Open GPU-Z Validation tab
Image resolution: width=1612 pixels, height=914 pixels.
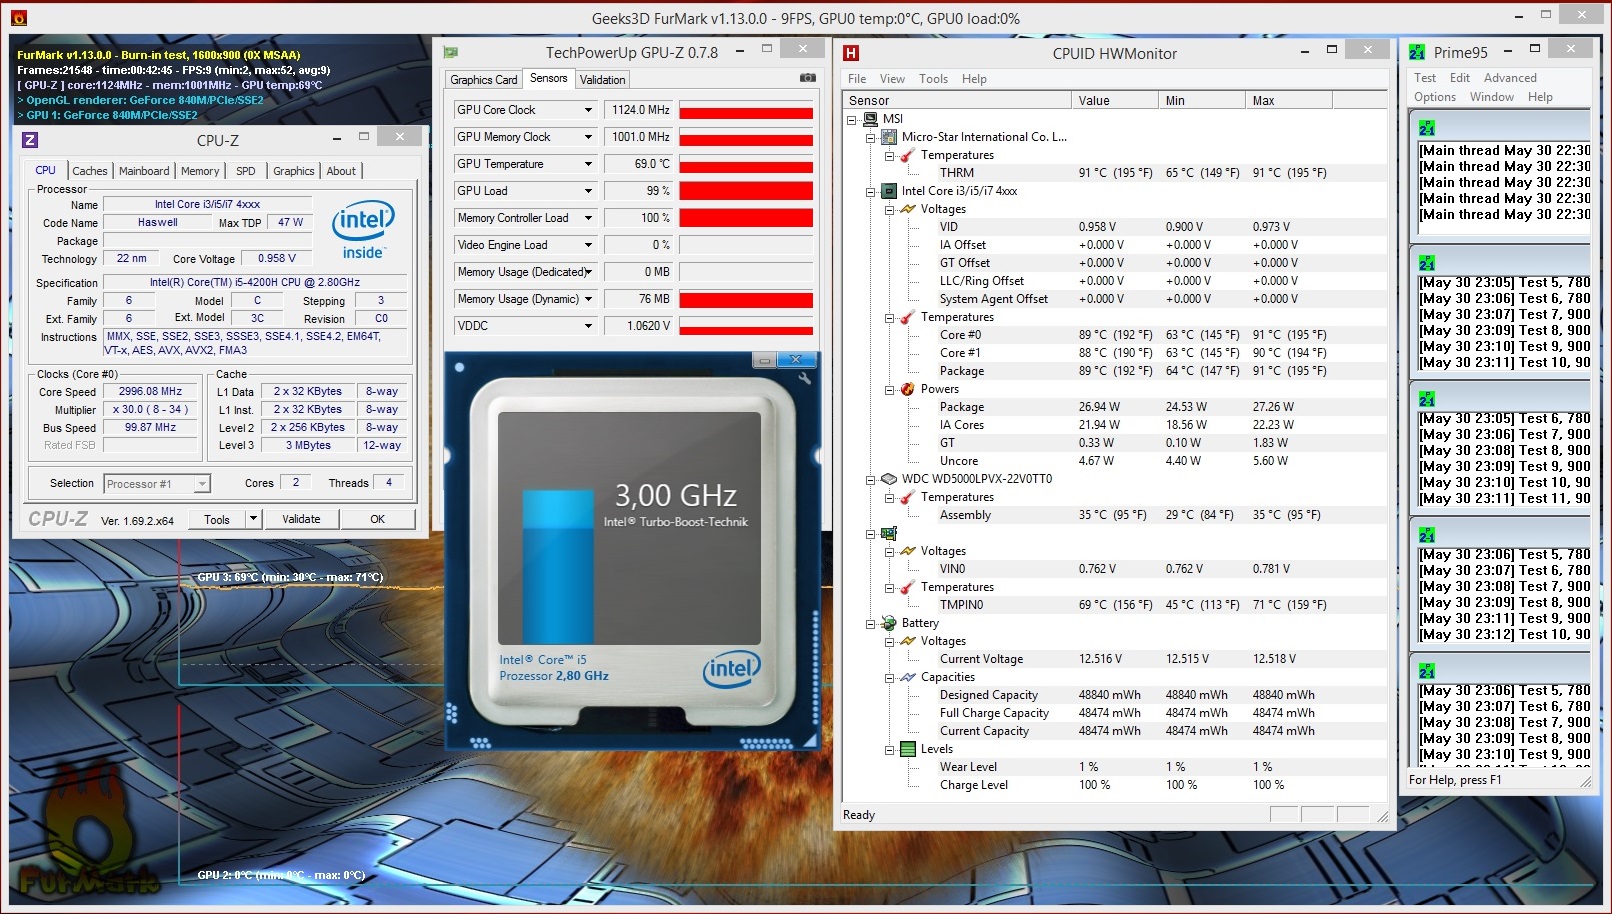click(602, 80)
